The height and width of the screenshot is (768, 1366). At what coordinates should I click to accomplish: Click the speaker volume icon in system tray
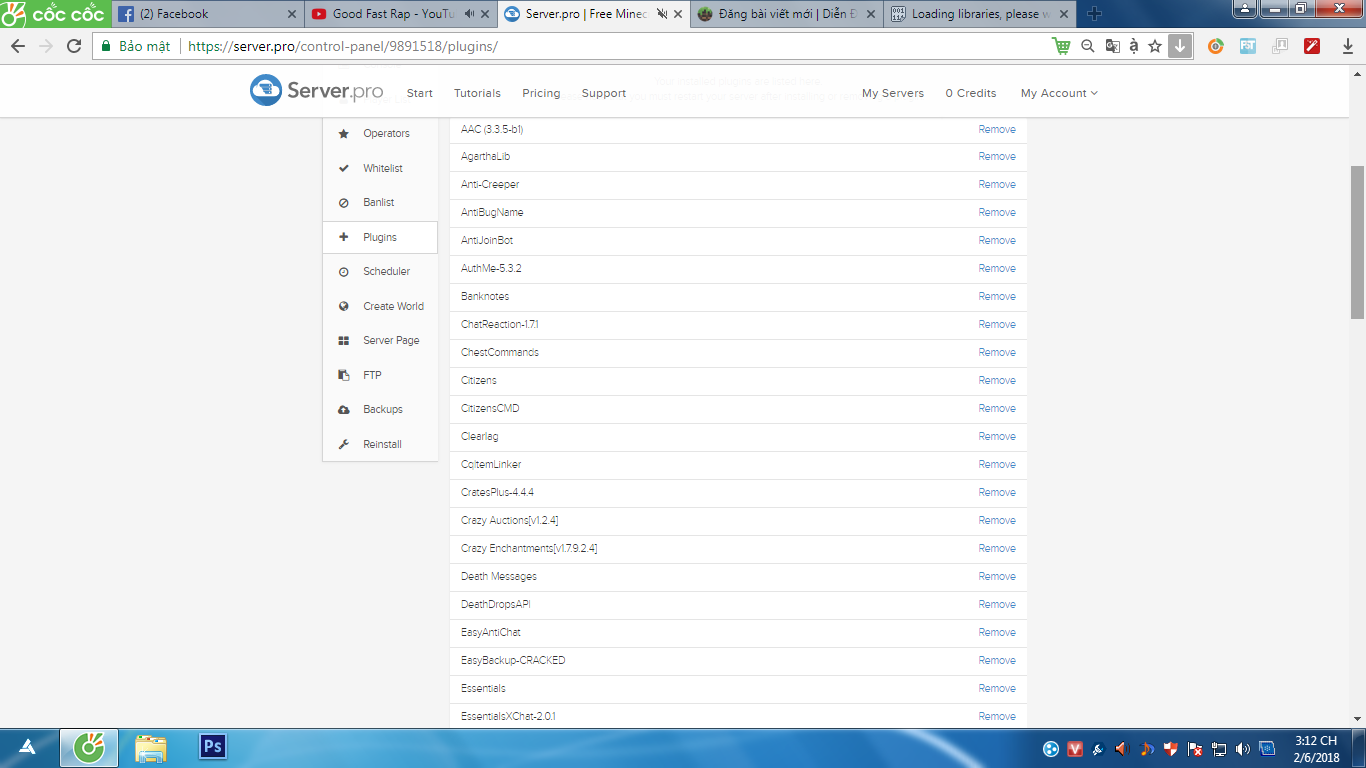tap(1243, 749)
